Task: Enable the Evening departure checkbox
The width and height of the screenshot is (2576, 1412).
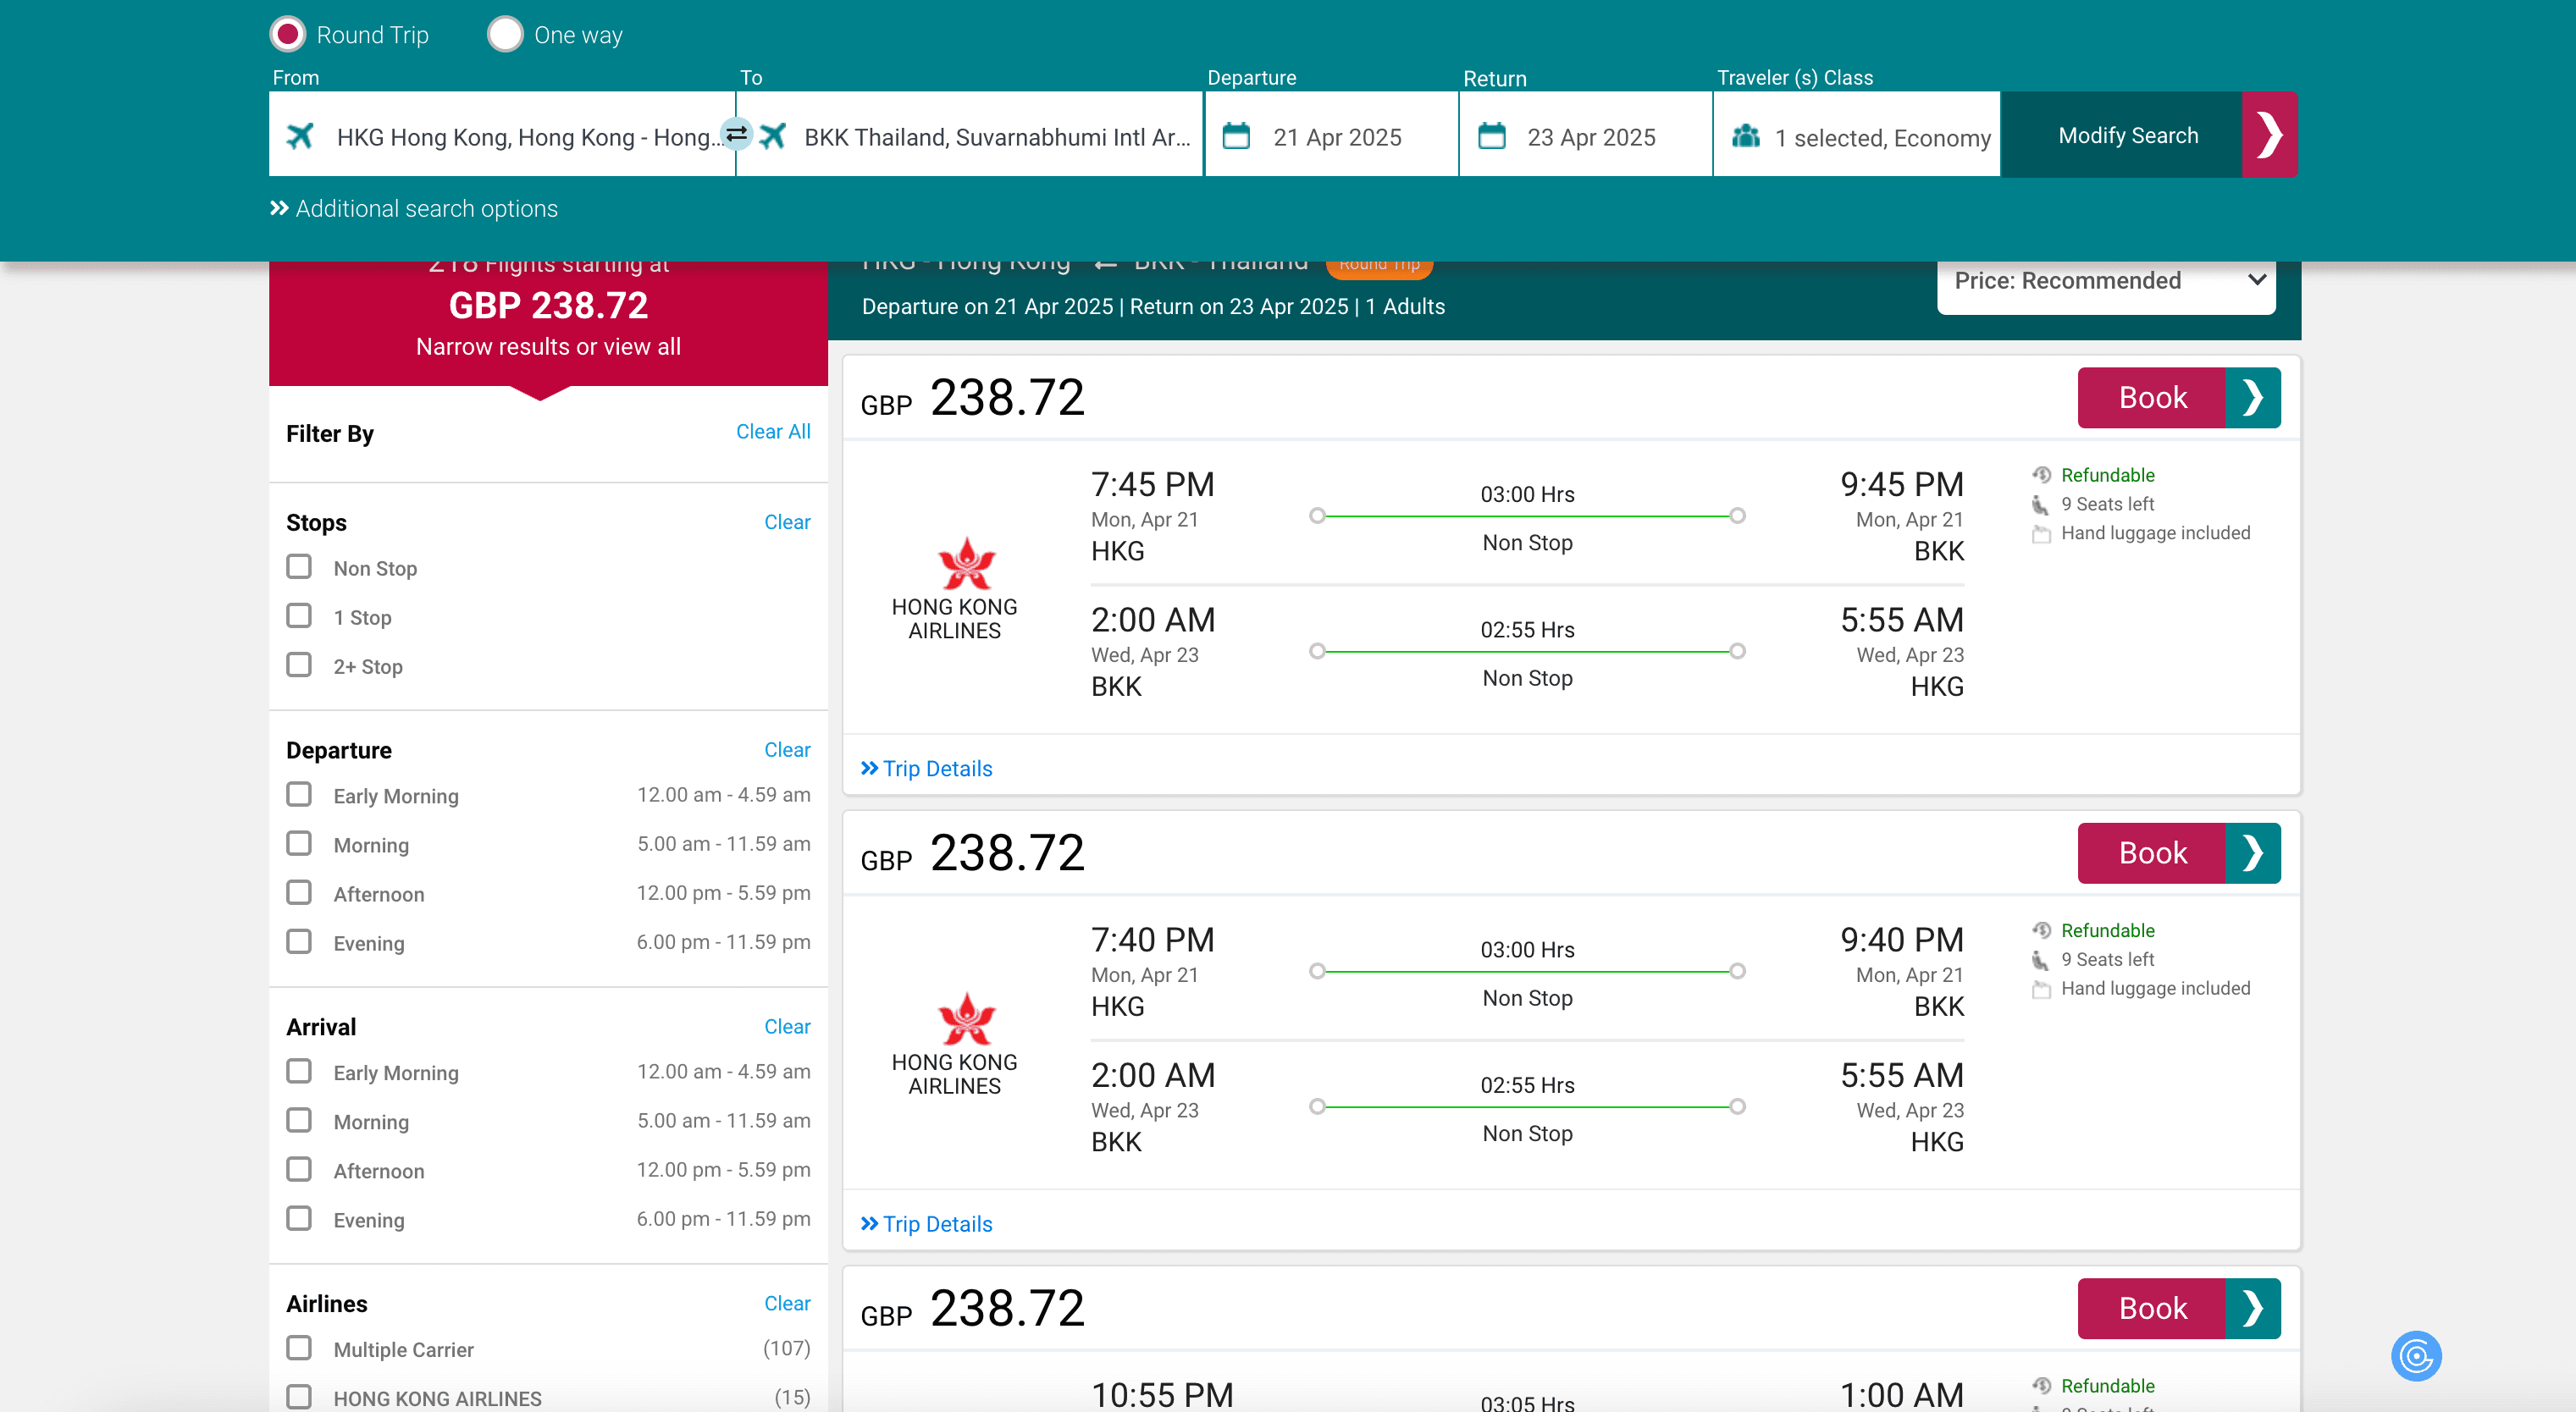Action: (x=299, y=942)
